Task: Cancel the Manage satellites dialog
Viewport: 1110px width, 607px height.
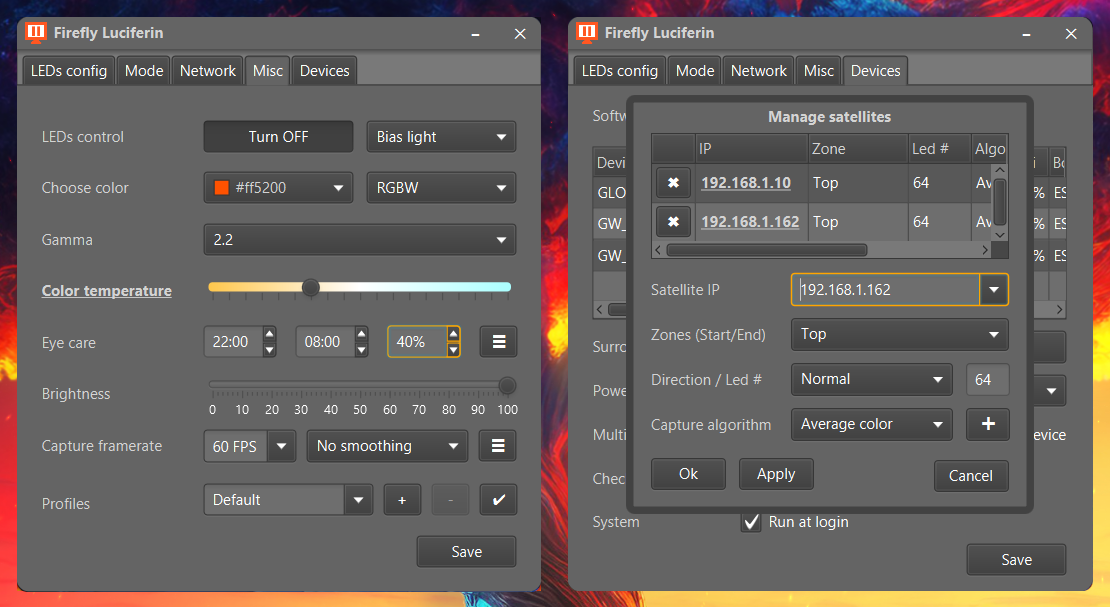Action: pos(971,476)
